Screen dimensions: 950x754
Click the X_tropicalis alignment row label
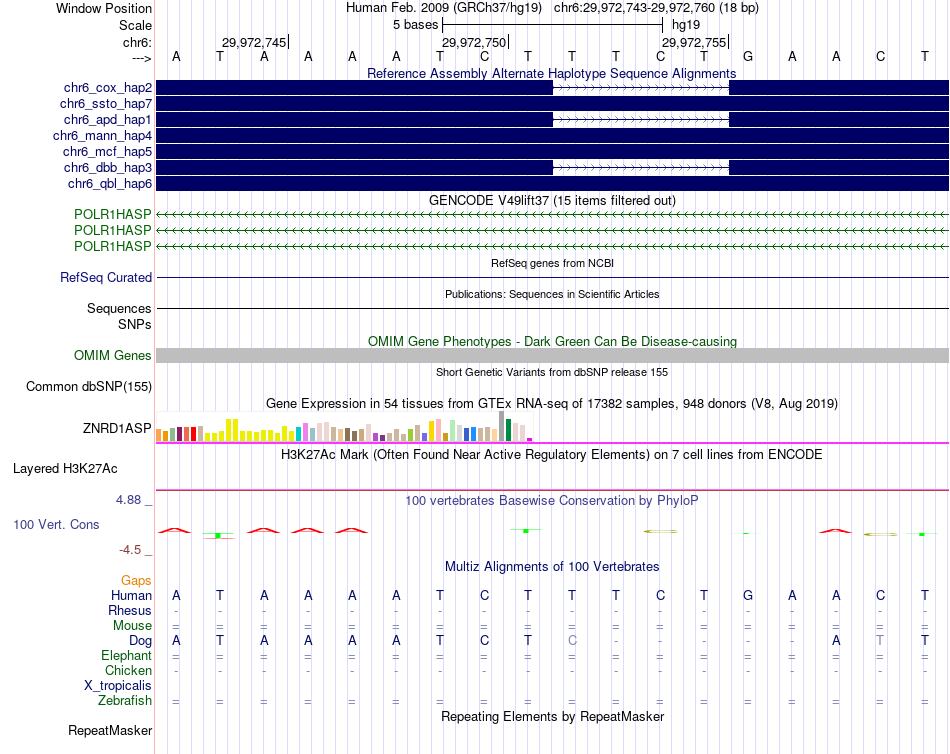pyautogui.click(x=118, y=686)
